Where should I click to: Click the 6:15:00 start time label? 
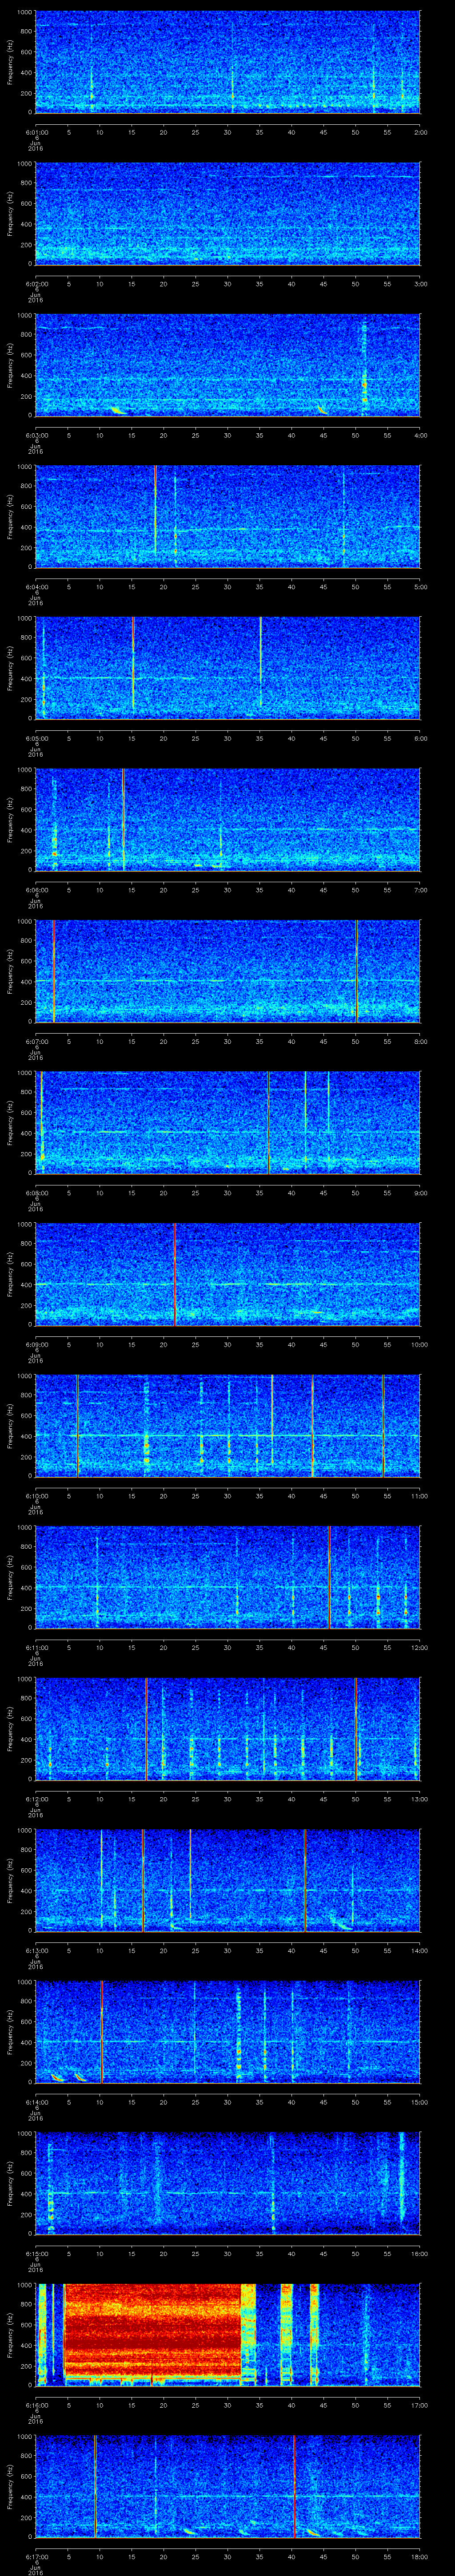pos(36,2252)
